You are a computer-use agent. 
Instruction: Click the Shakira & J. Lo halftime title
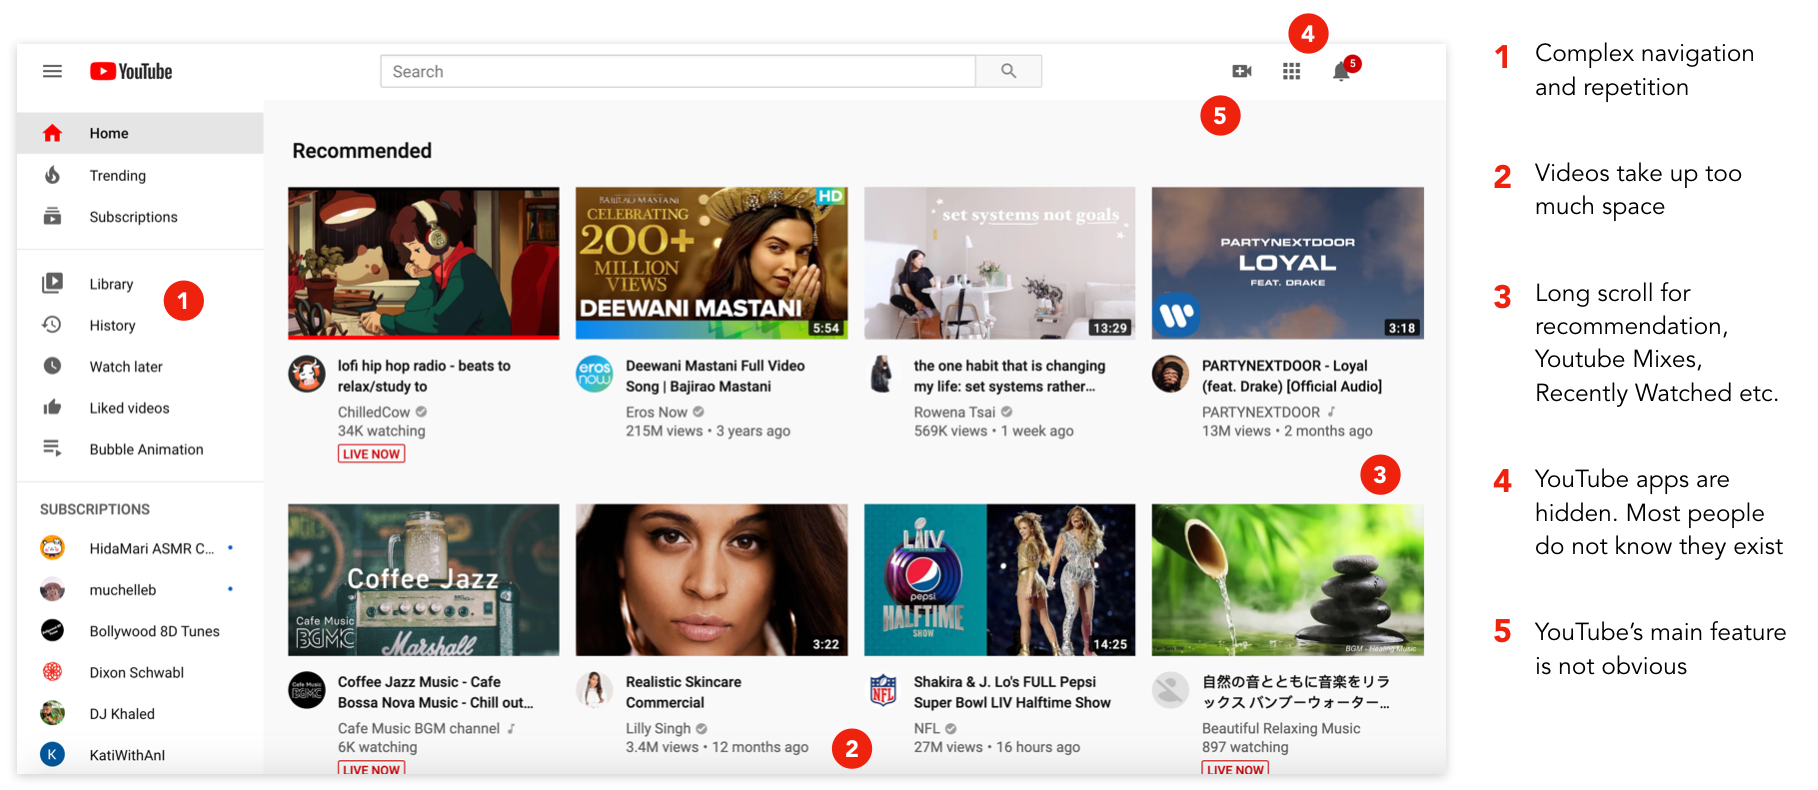pyautogui.click(x=1012, y=692)
